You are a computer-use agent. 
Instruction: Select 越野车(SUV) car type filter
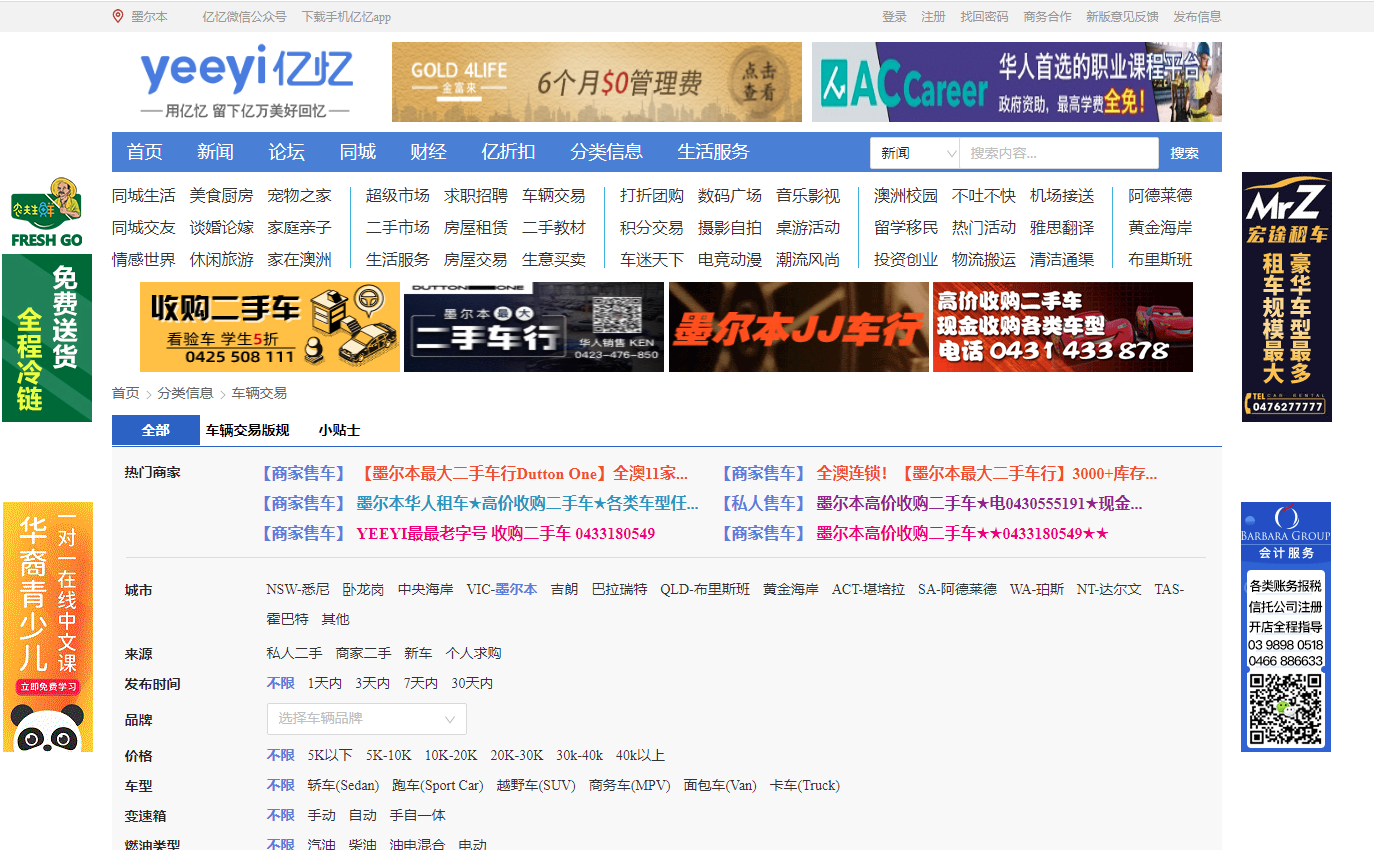pos(536,786)
